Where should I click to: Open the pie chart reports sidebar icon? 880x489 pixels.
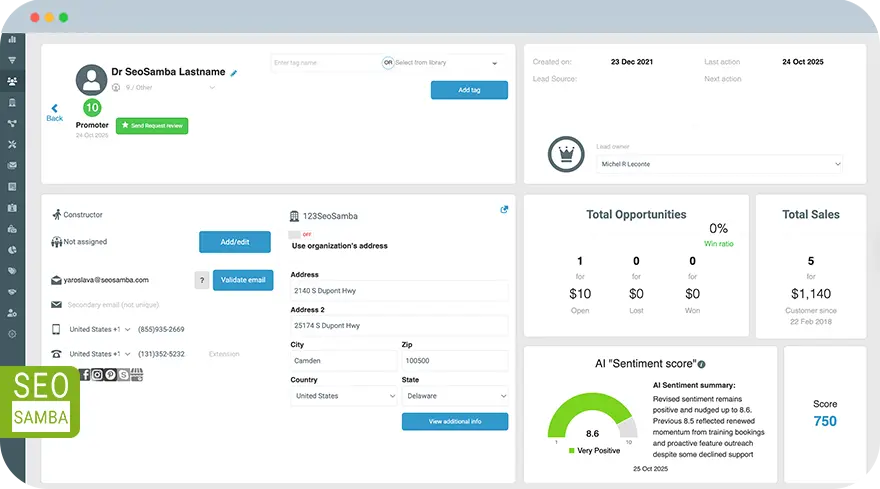[x=12, y=250]
